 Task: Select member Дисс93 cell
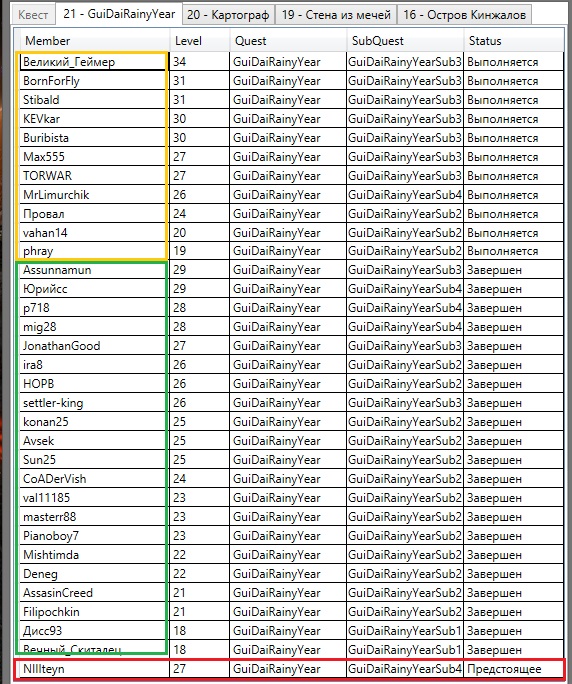coord(93,630)
